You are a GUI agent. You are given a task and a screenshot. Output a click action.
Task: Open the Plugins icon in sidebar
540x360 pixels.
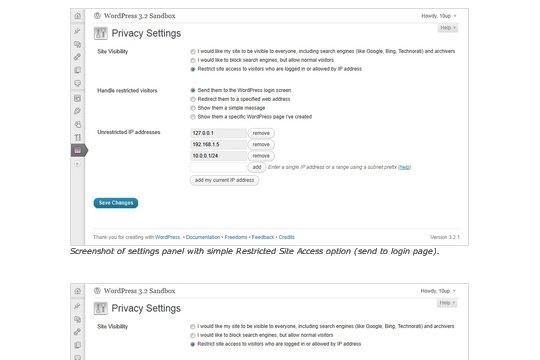(x=77, y=111)
